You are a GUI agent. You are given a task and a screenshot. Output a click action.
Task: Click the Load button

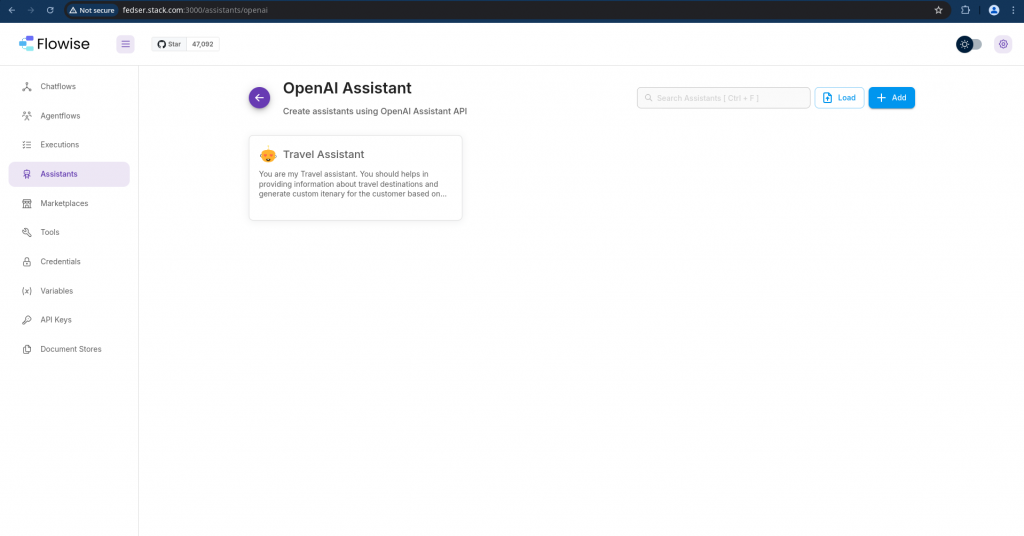click(839, 97)
